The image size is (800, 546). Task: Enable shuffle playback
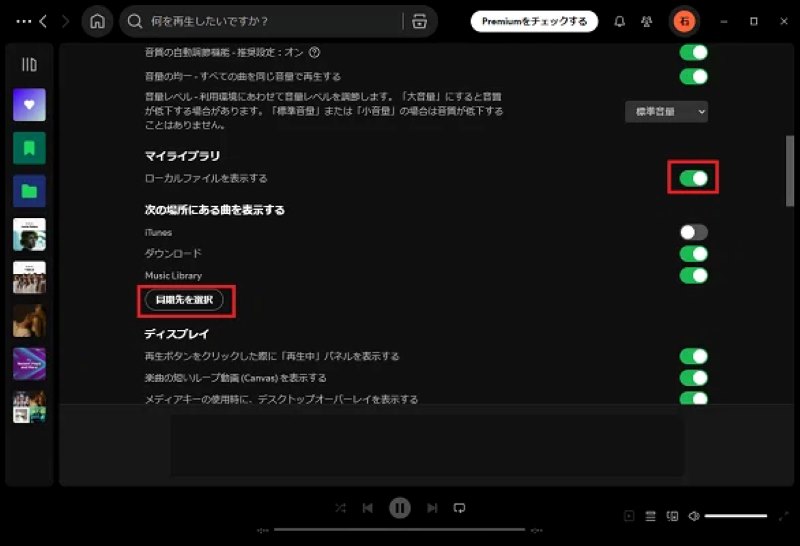[x=340, y=508]
